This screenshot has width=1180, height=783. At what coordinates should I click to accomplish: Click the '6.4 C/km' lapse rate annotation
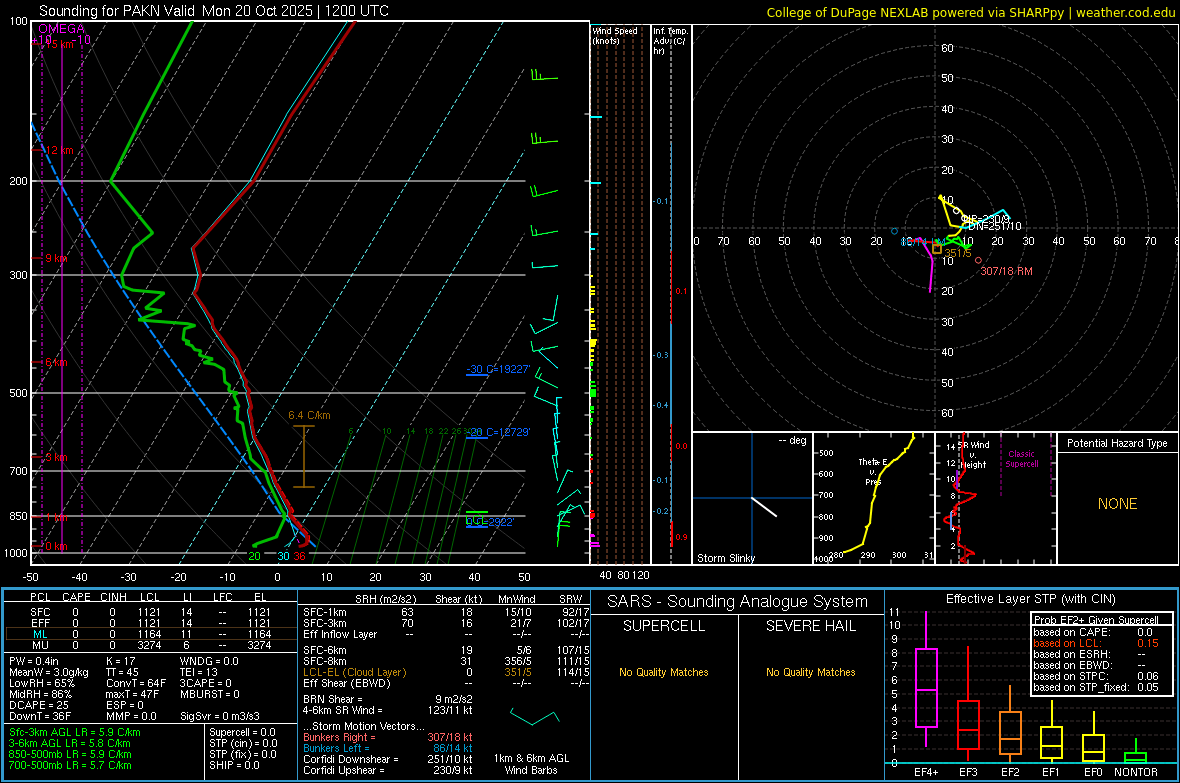(309, 415)
